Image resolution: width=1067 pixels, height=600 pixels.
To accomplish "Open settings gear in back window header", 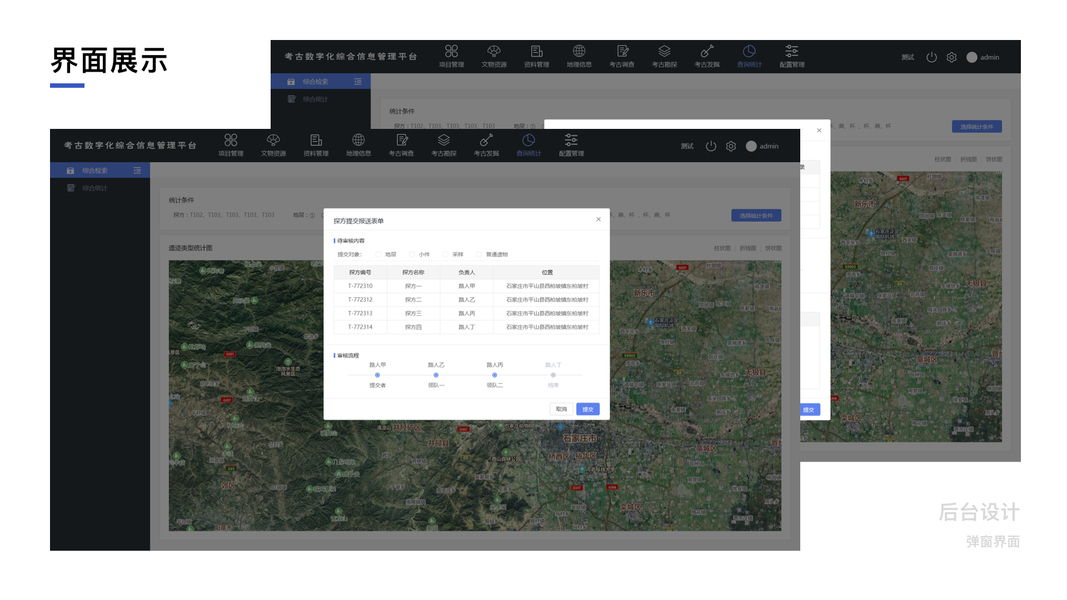I will pyautogui.click(x=951, y=57).
